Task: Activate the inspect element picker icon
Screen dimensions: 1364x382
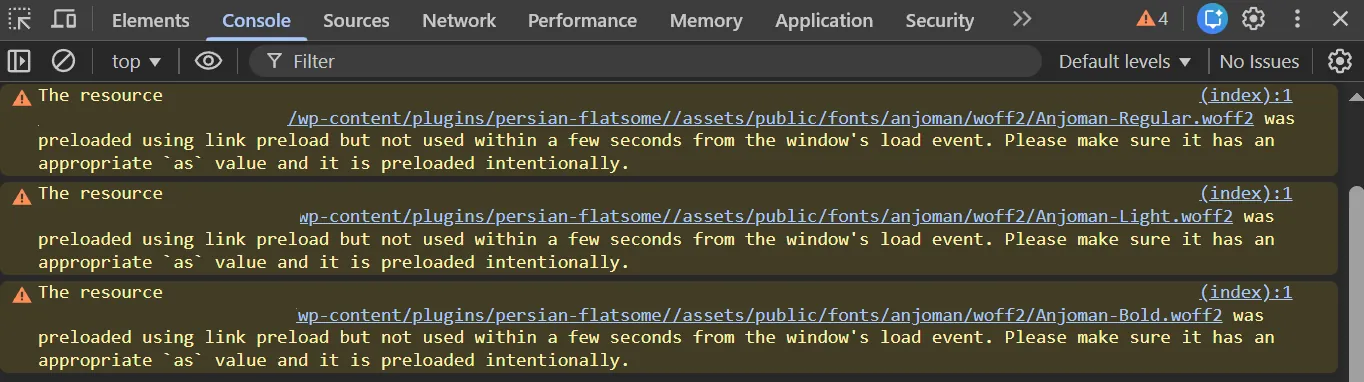Action: (20, 19)
